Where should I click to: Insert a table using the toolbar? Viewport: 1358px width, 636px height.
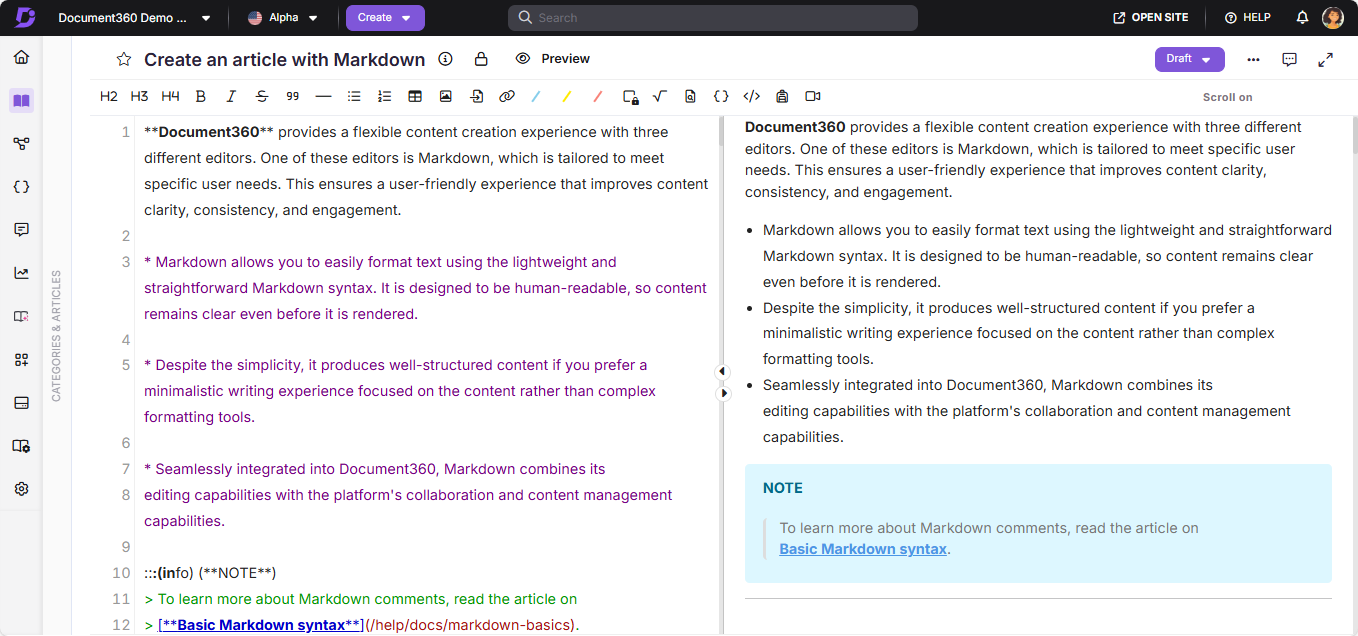(415, 95)
